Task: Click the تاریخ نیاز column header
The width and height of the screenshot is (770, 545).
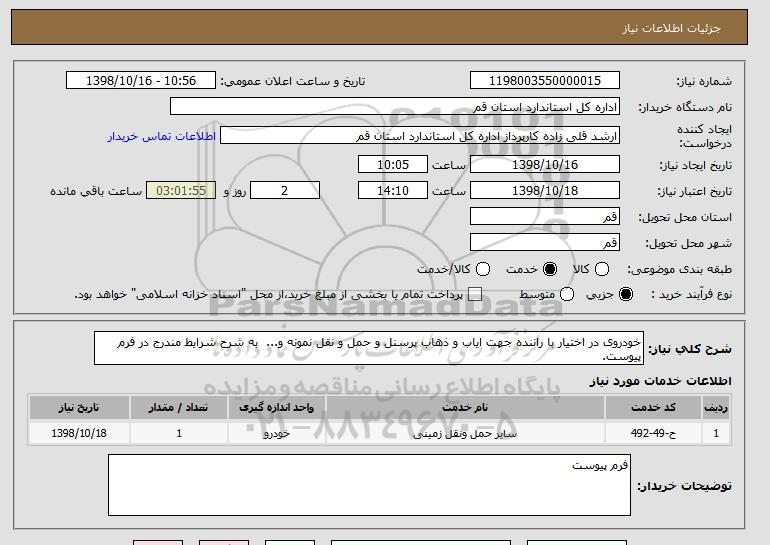Action: pos(79,408)
